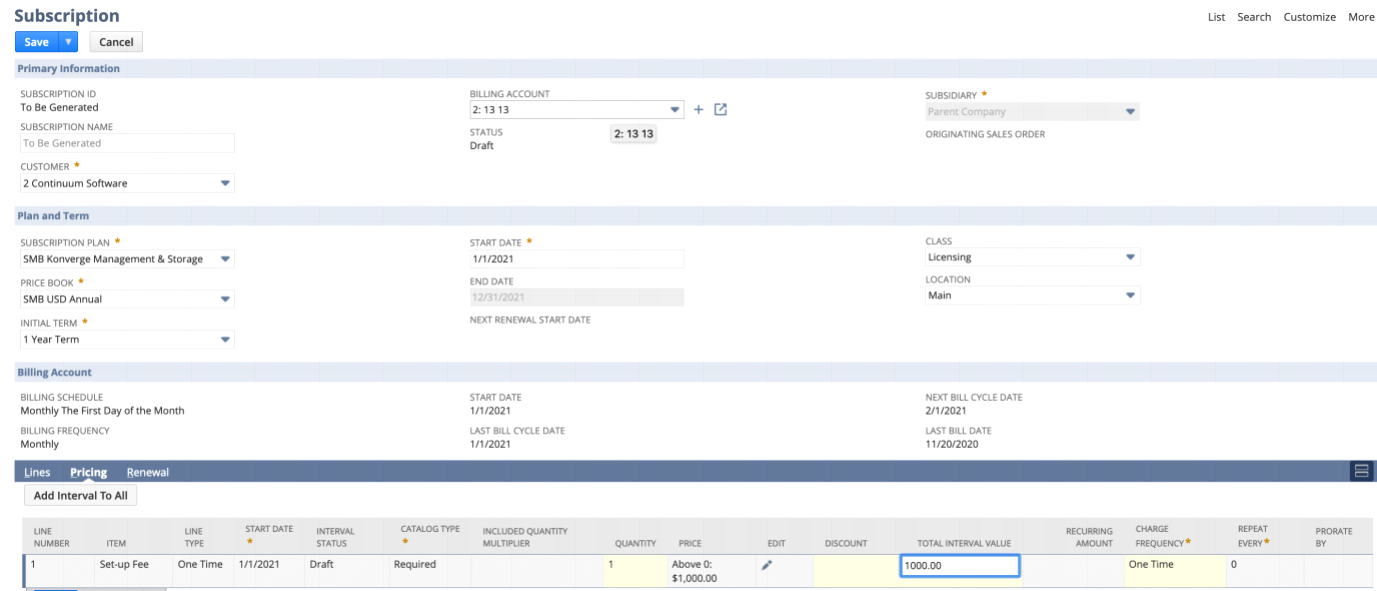Open the Initial Term dropdown
The width and height of the screenshot is (1377, 591).
pos(225,339)
